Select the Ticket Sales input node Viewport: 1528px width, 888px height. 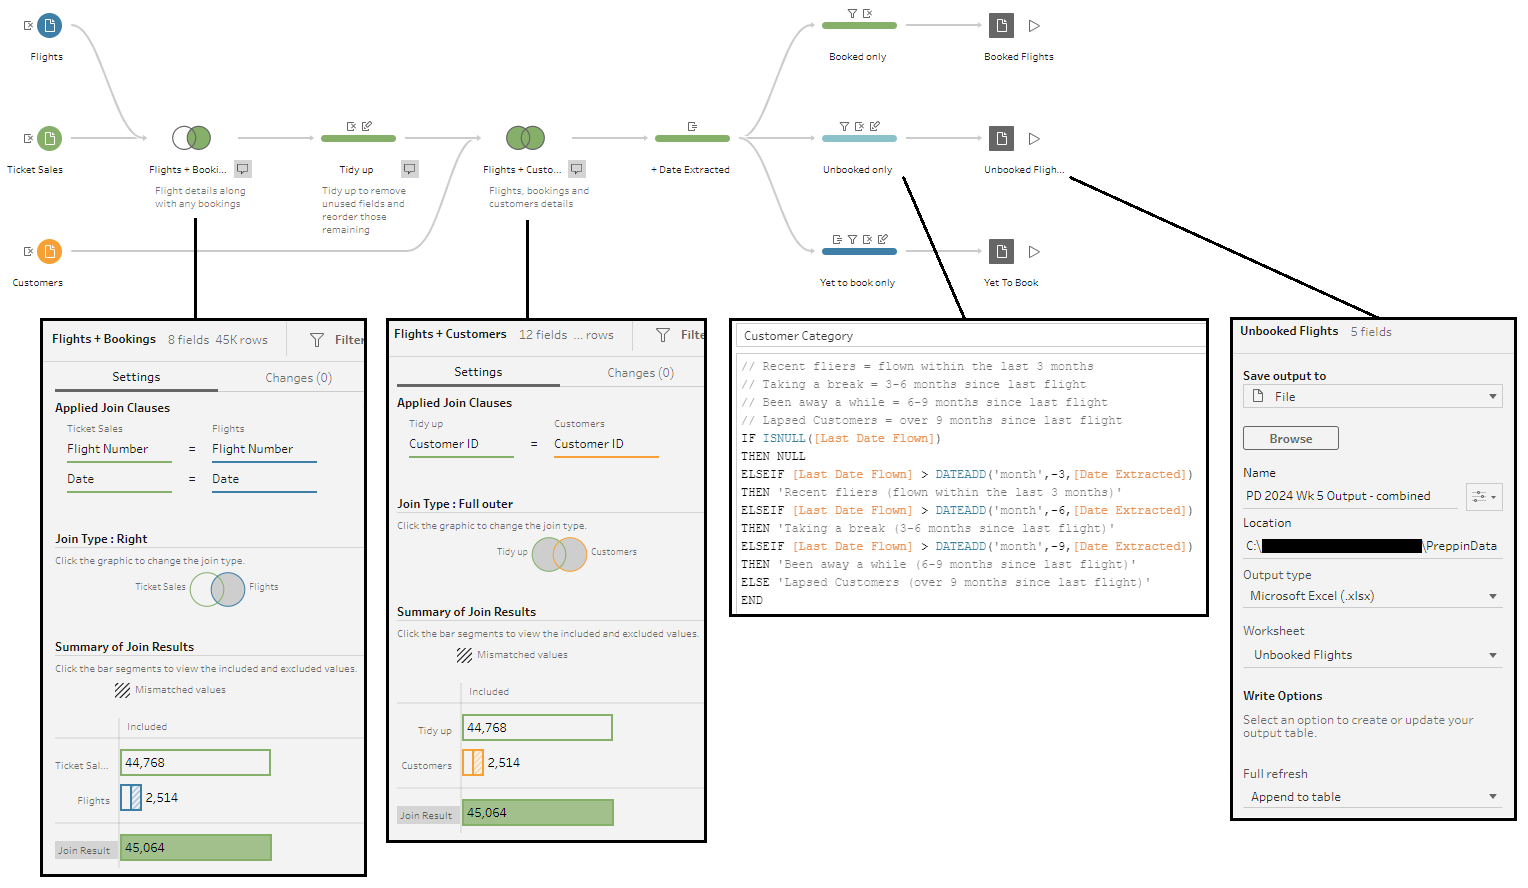click(49, 138)
